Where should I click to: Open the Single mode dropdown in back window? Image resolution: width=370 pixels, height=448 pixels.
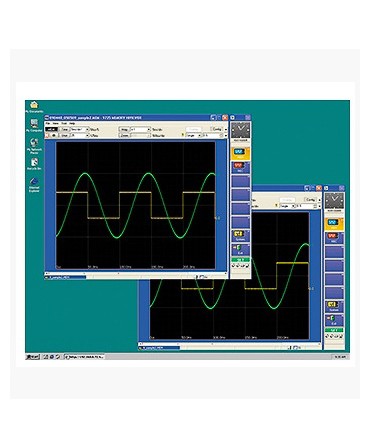(x=287, y=206)
